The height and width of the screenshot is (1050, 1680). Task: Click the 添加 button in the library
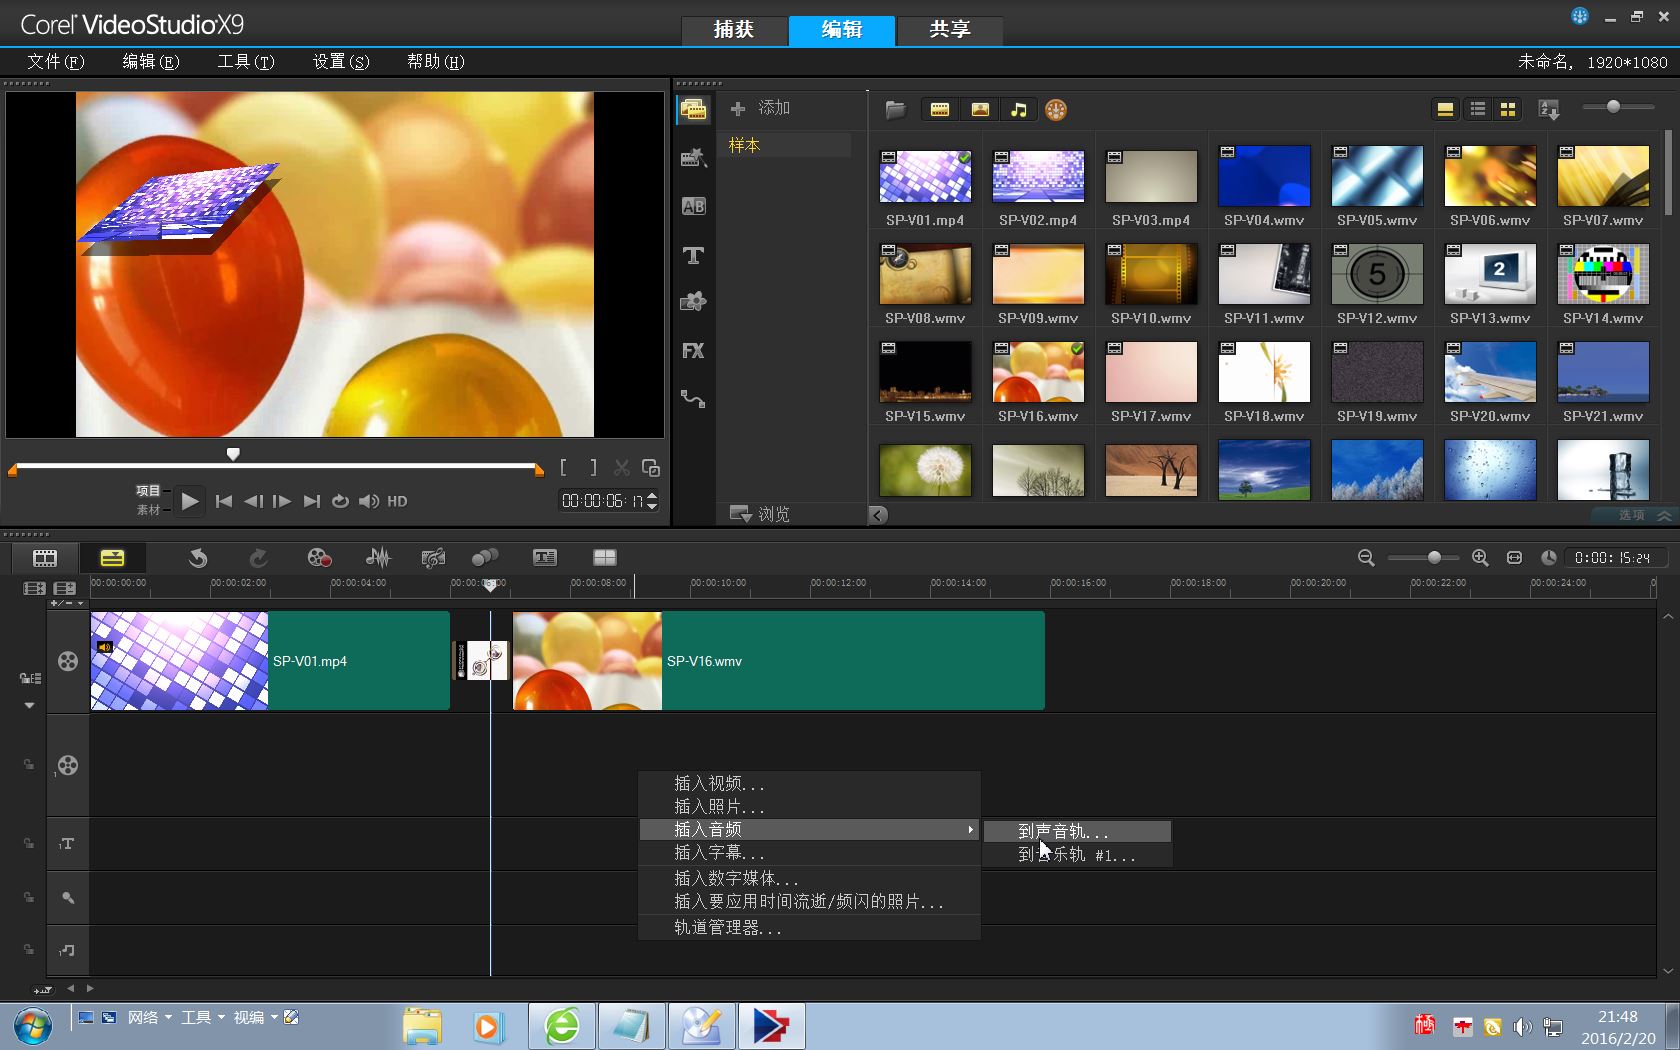tap(760, 108)
